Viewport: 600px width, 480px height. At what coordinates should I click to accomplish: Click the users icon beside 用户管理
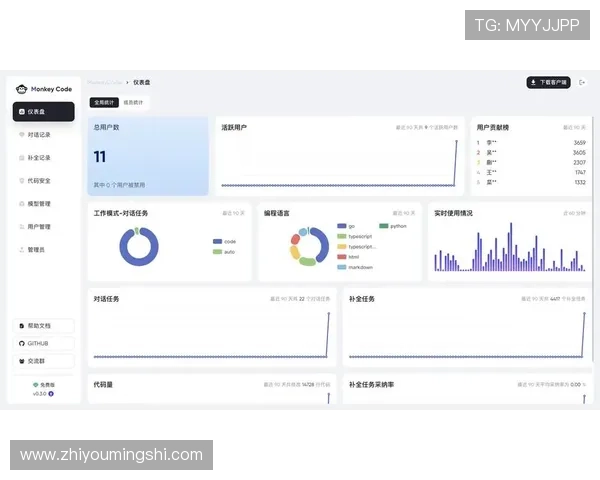click(x=22, y=227)
